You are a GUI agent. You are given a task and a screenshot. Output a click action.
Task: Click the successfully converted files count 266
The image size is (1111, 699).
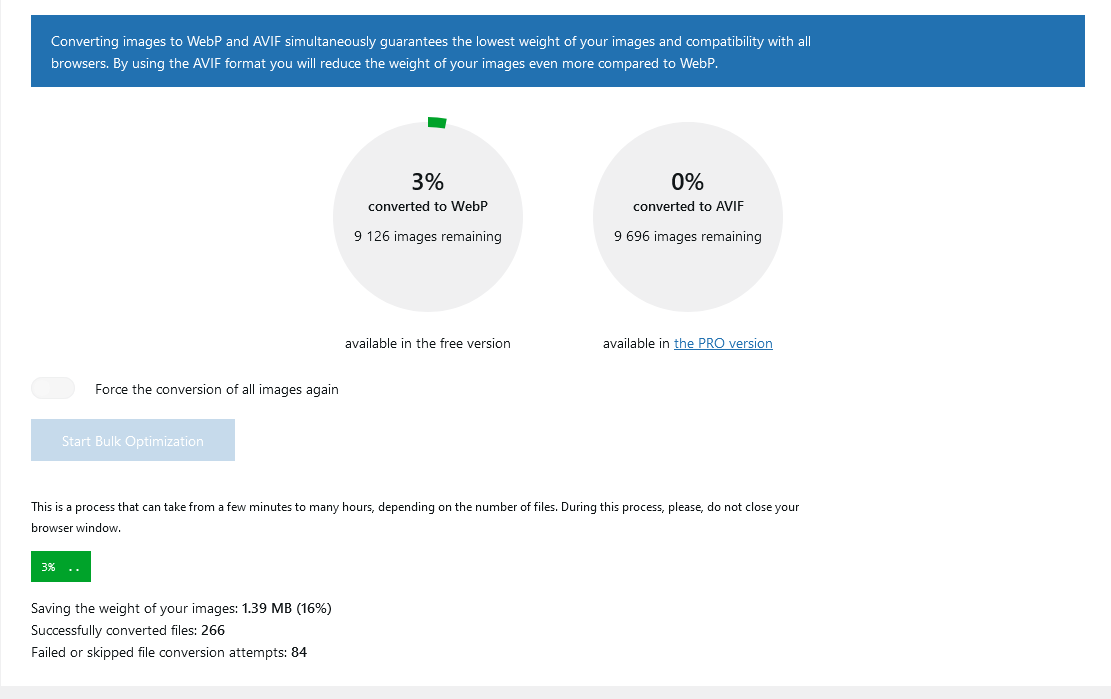coord(213,630)
